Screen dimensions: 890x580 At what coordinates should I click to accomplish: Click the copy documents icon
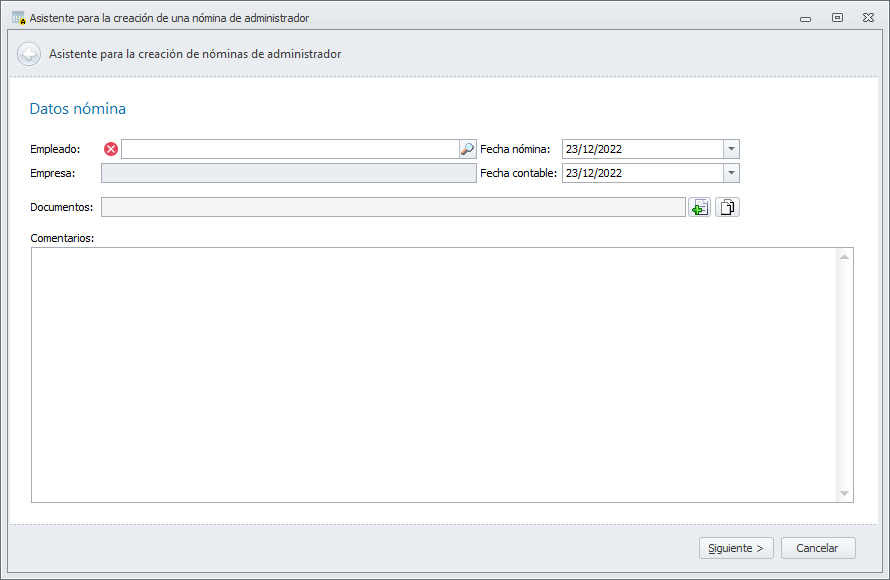click(727, 207)
